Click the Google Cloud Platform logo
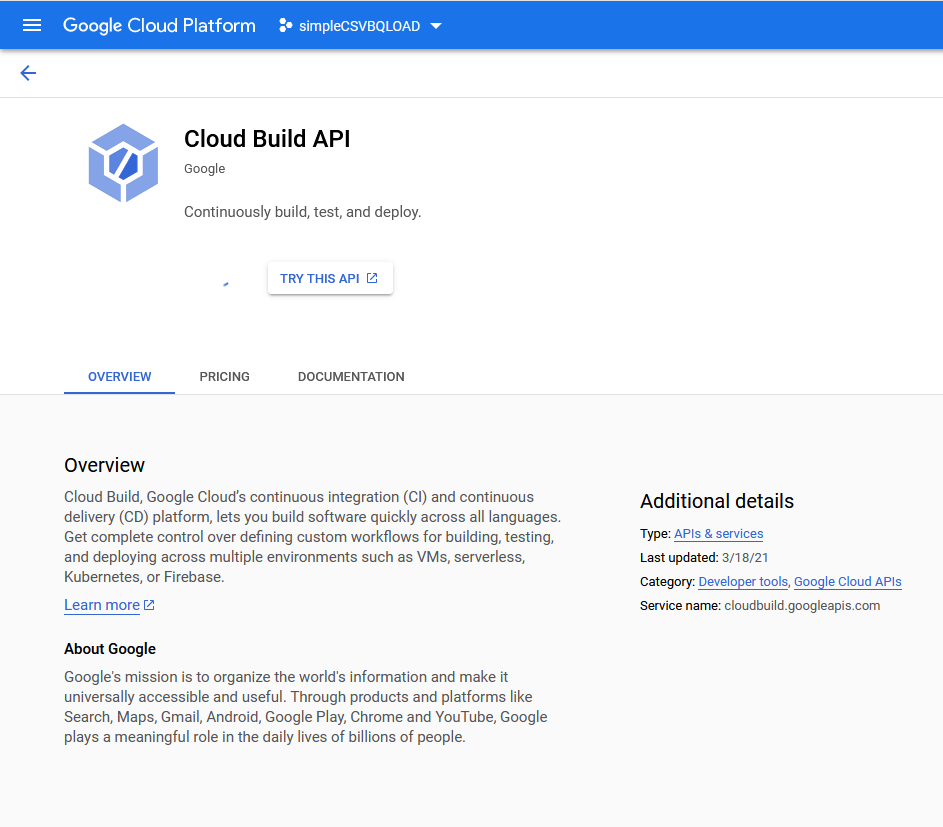 tap(159, 25)
